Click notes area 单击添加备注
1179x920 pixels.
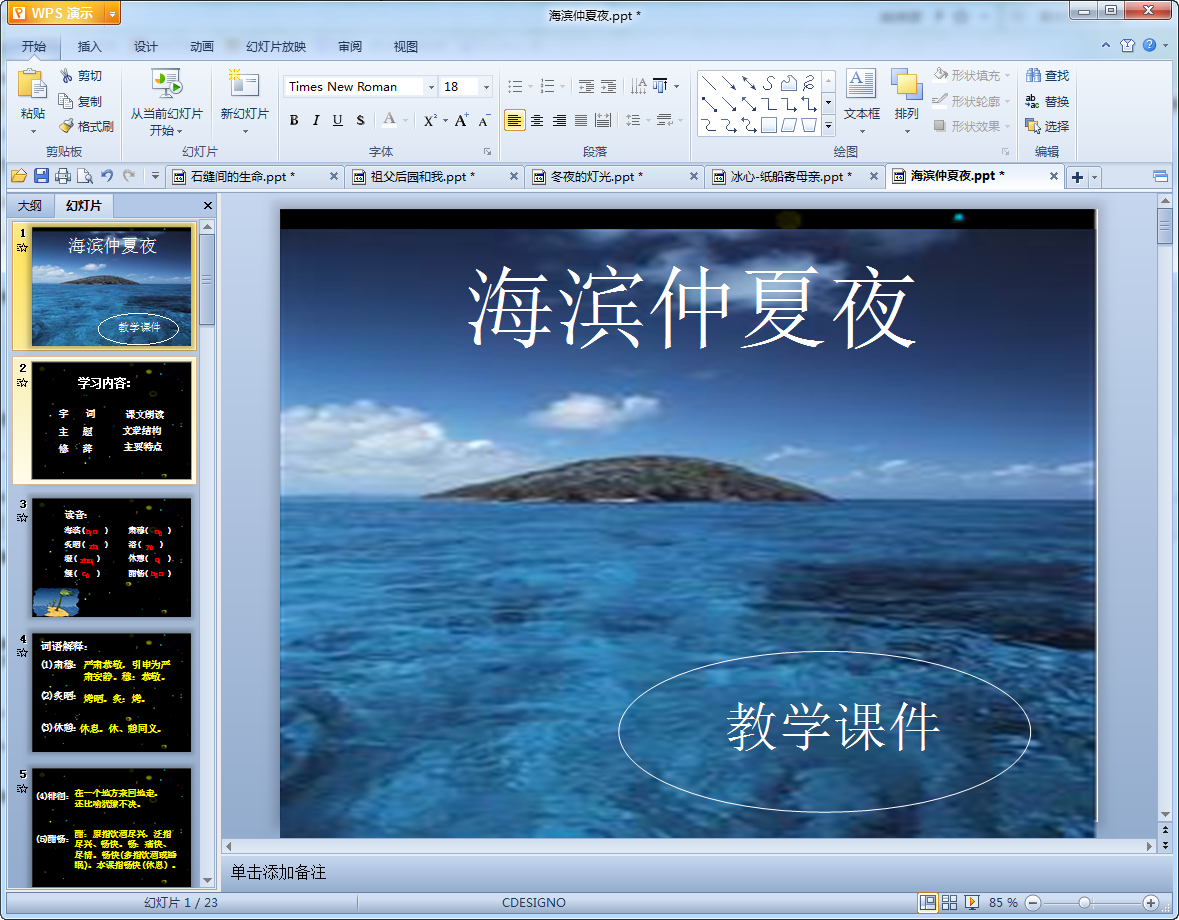278,873
